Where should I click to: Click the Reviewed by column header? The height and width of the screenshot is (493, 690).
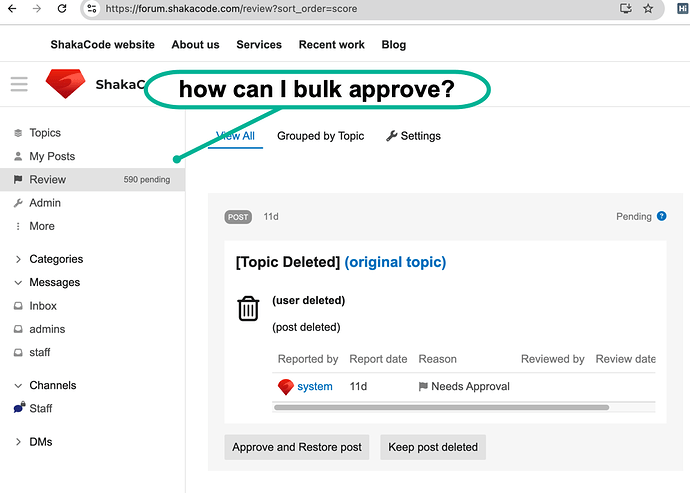553,359
